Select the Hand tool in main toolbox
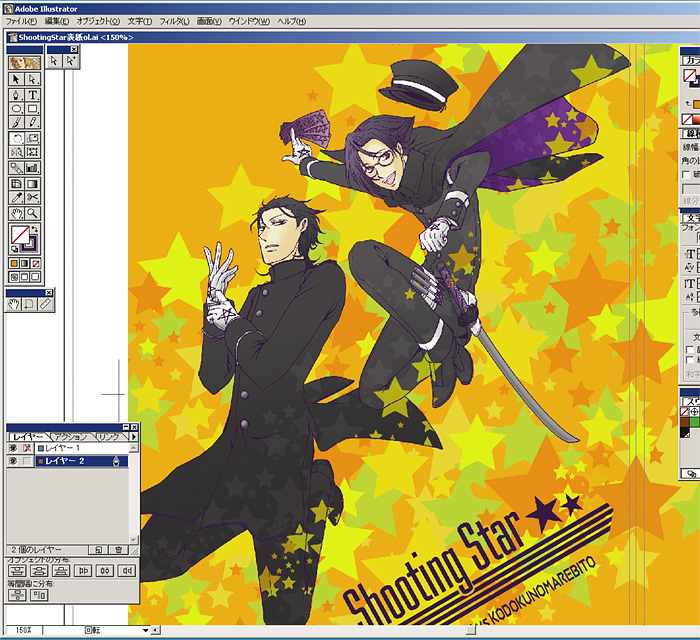This screenshot has width=700, height=640. [x=17, y=214]
